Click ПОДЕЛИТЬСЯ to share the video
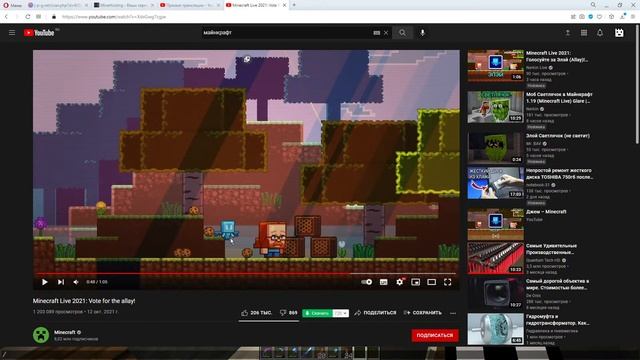 (x=375, y=313)
